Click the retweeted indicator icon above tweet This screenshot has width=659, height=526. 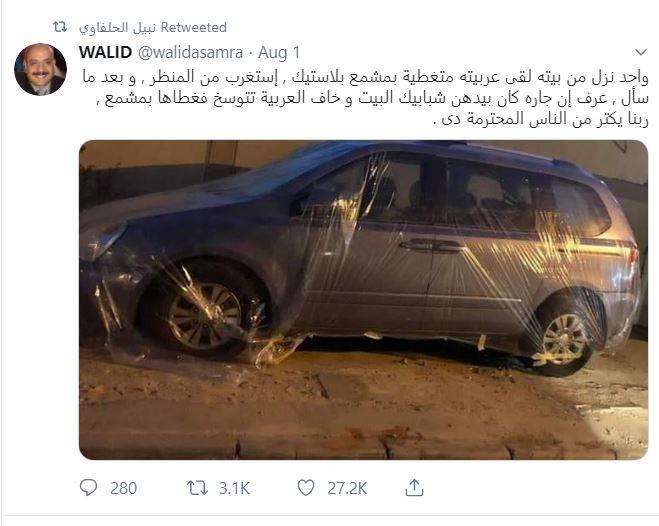[x=60, y=27]
